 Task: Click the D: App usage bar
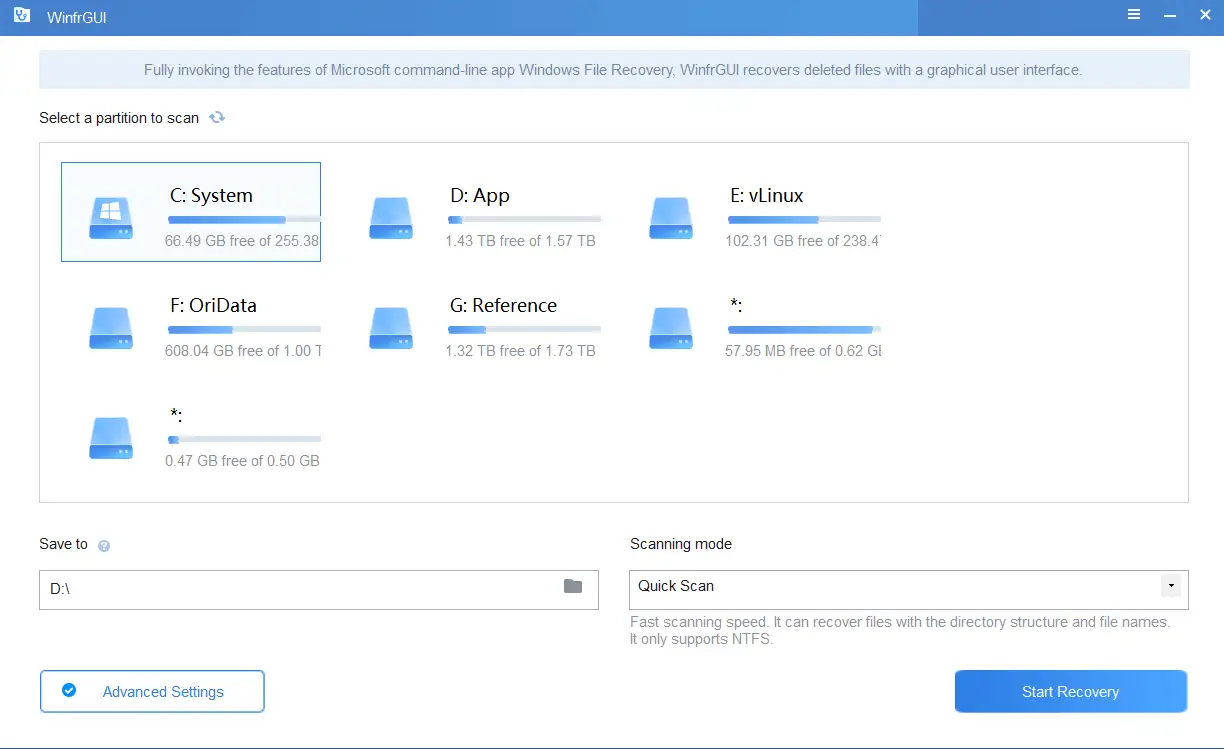pos(525,219)
